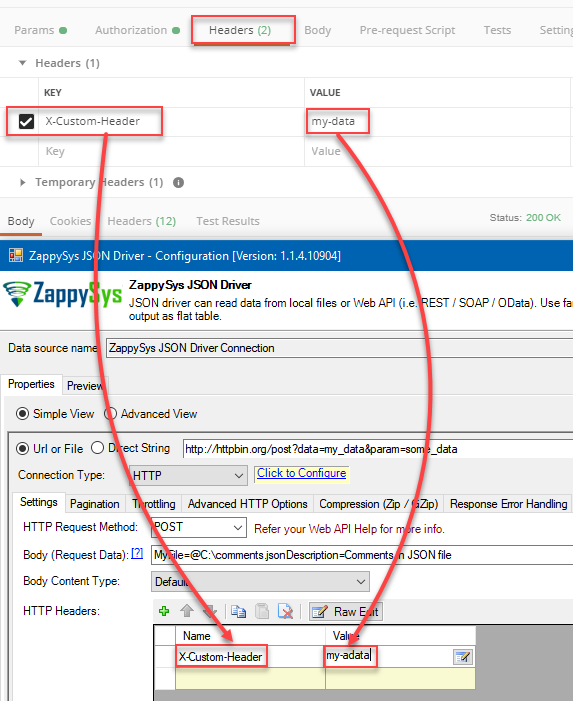Click the Raw Edit button
This screenshot has height=701, width=573.
point(345,612)
